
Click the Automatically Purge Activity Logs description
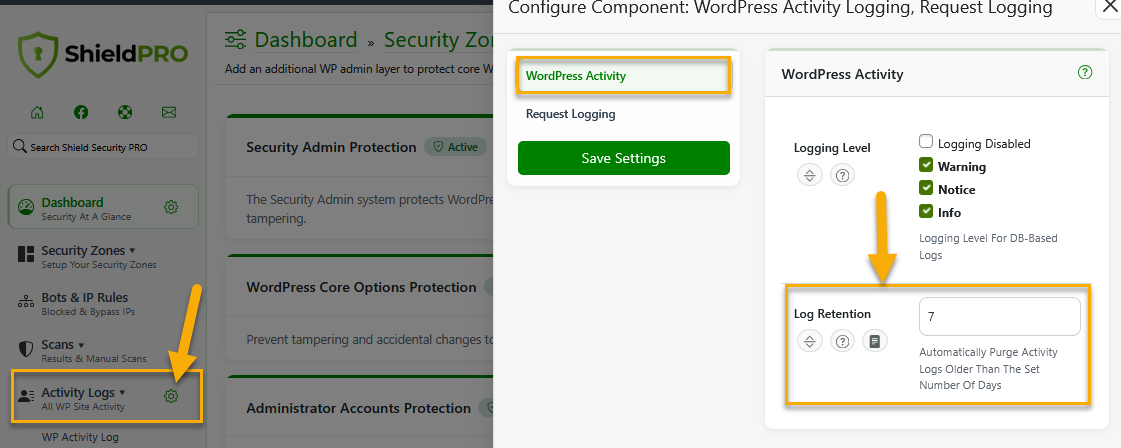coord(989,369)
